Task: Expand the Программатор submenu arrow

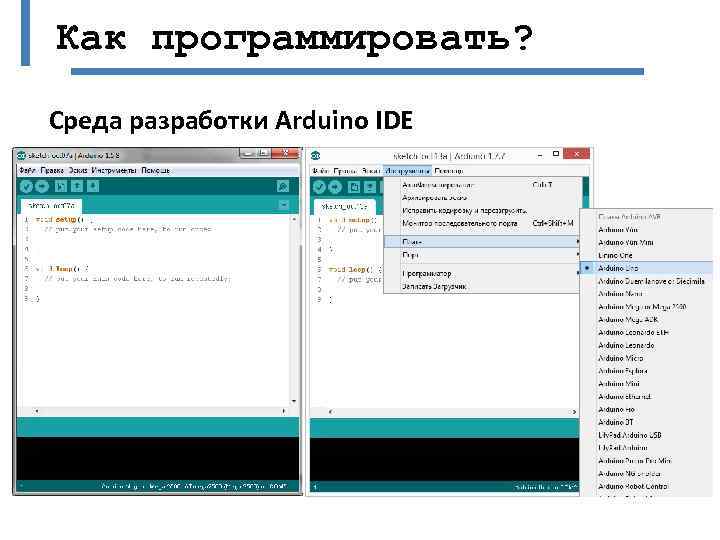Action: click(578, 273)
